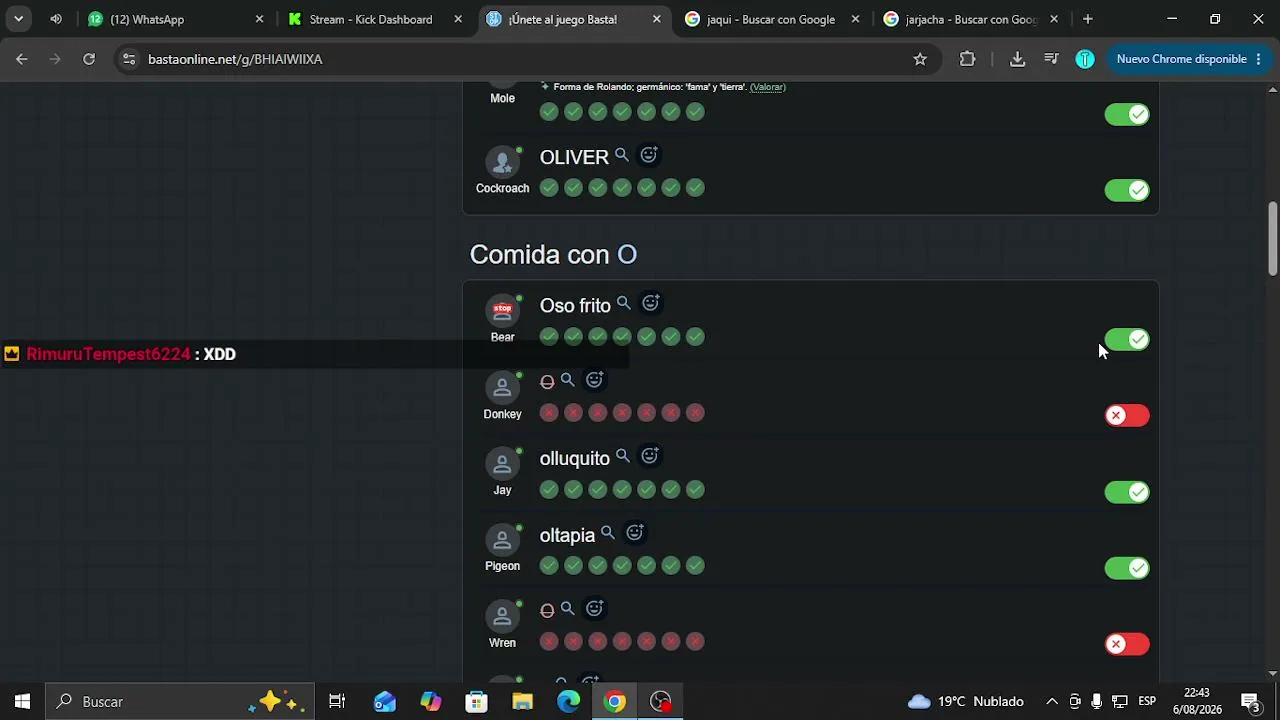Toggle approval switch for Oso frito
Image resolution: width=1280 pixels, height=720 pixels.
click(1127, 340)
